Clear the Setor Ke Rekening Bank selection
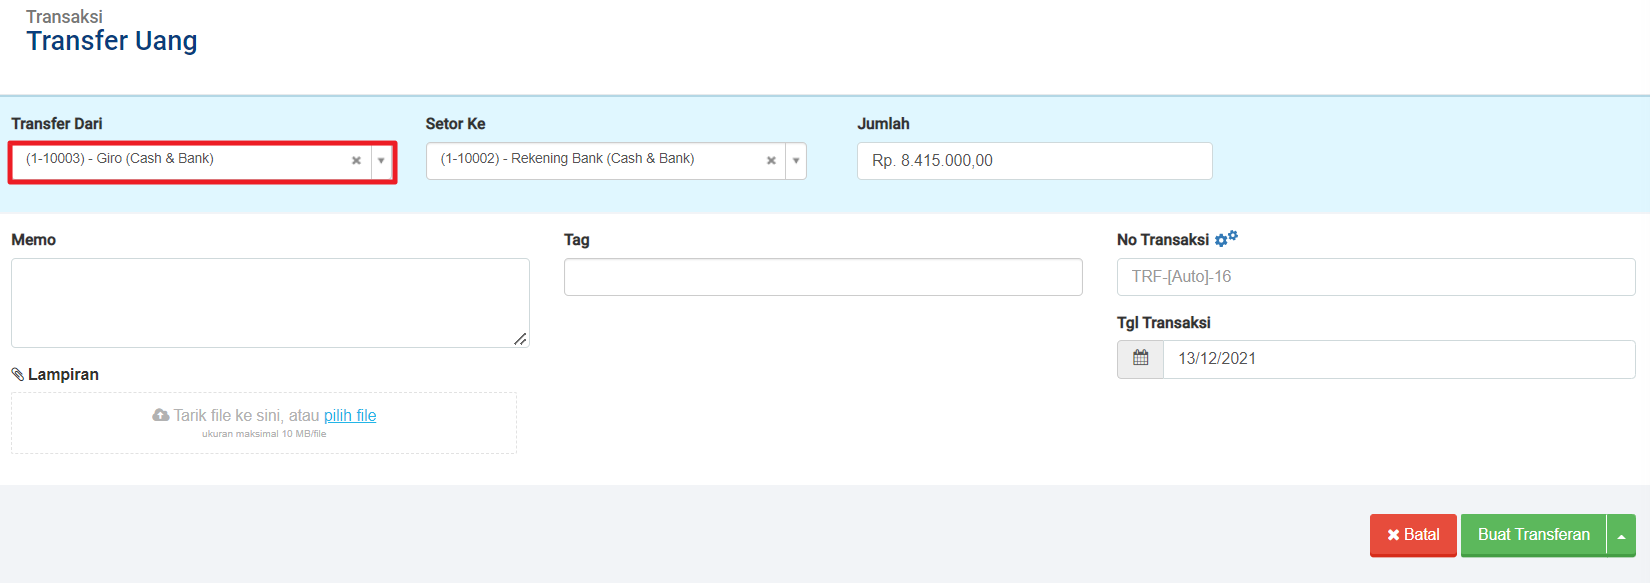 pos(771,160)
